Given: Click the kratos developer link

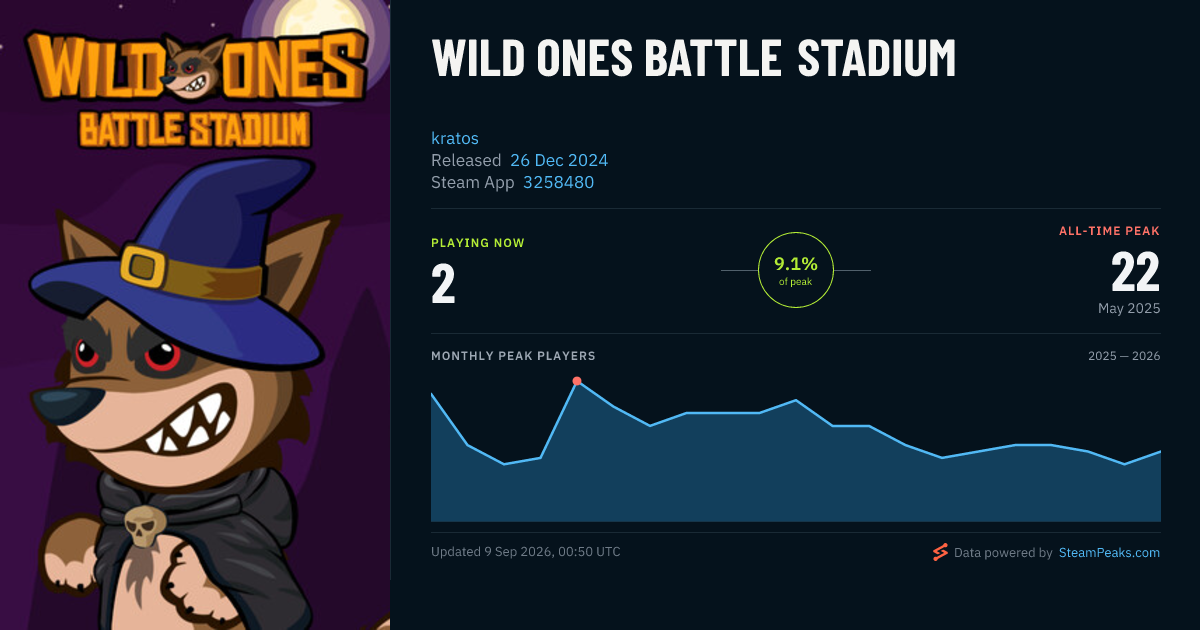Looking at the screenshot, I should (x=455, y=138).
